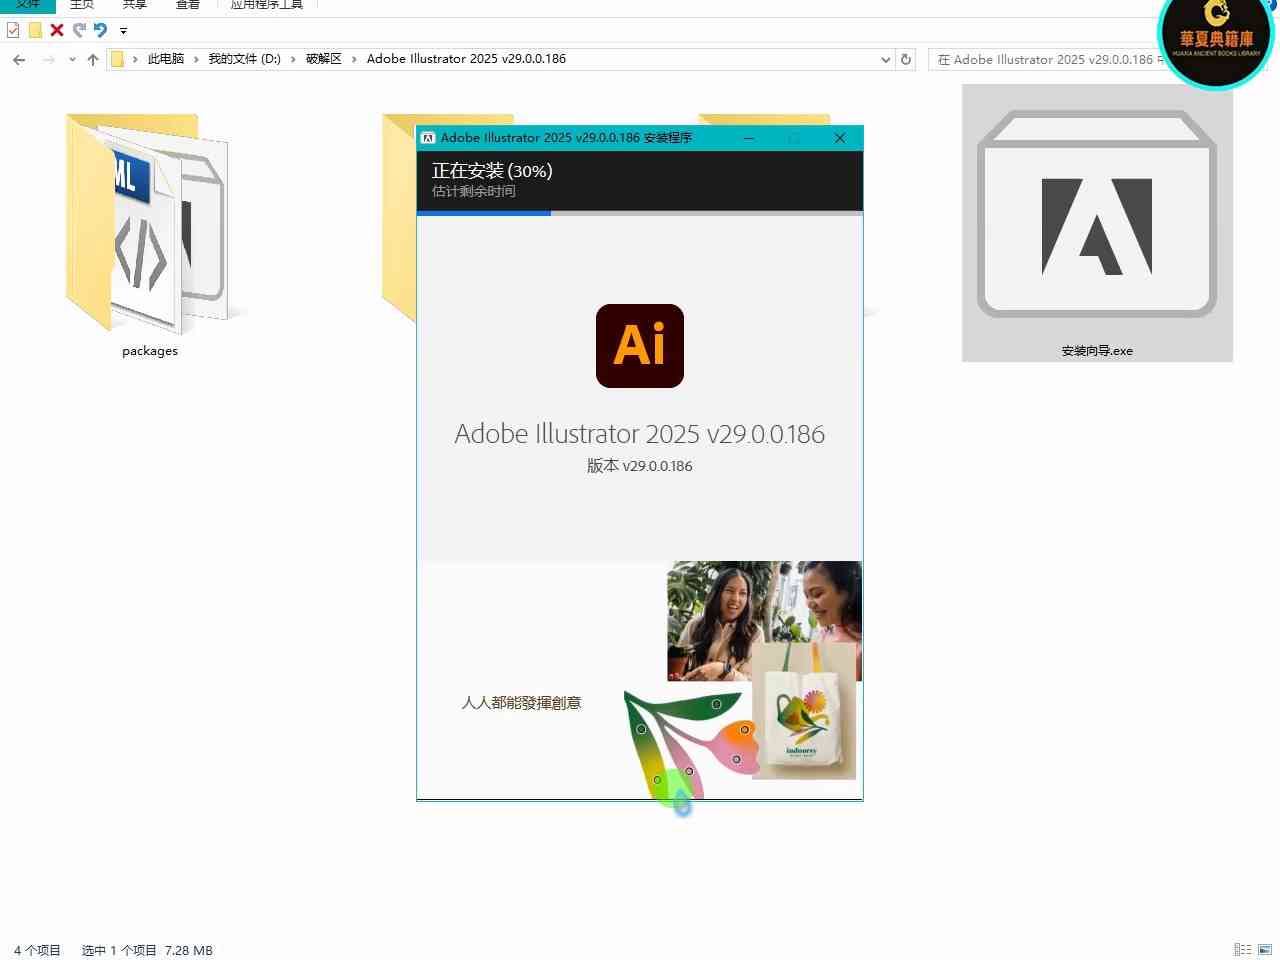1280x960 pixels.
Task: Navigate to 破解区 in the breadcrumb
Action: pyautogui.click(x=324, y=59)
